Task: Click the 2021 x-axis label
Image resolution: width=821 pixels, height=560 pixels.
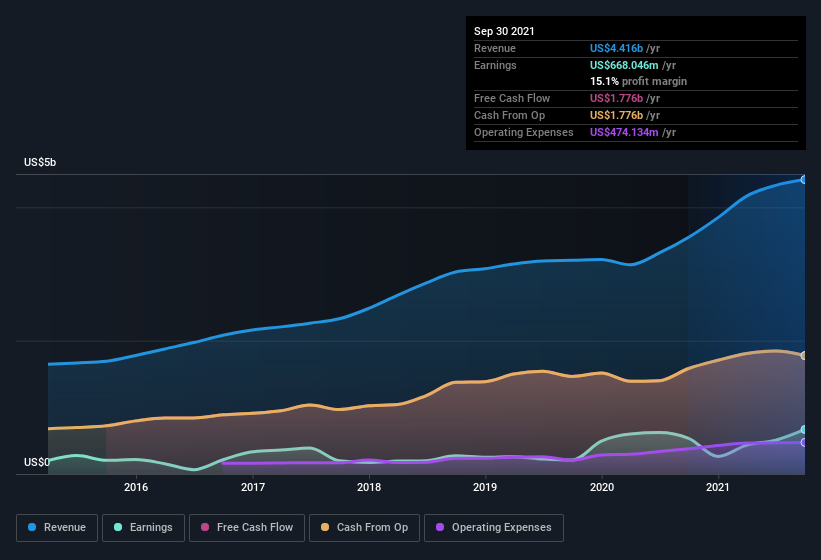Action: (718, 487)
